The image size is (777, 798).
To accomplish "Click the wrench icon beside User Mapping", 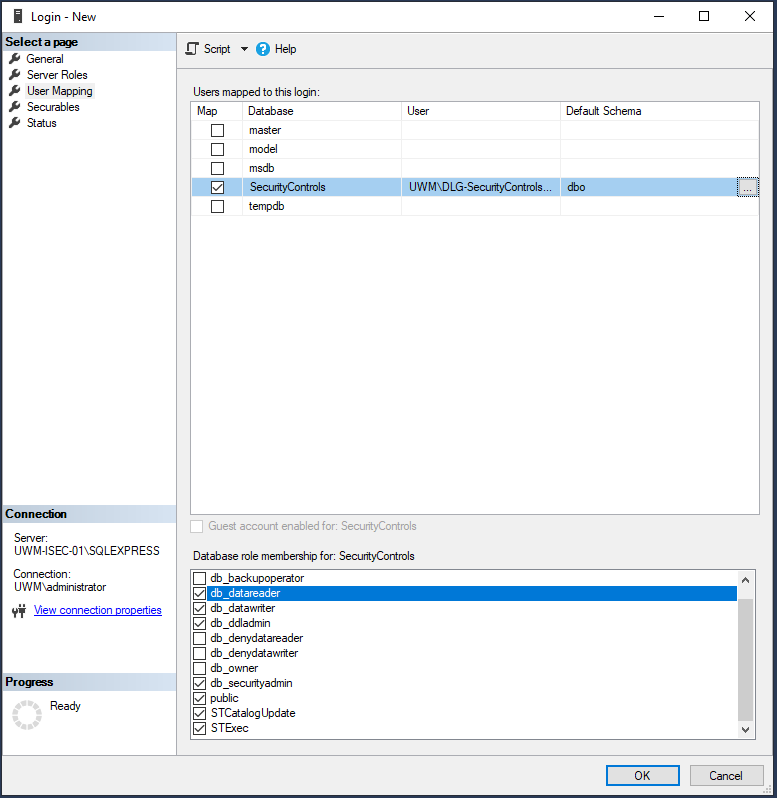I will pyautogui.click(x=15, y=91).
